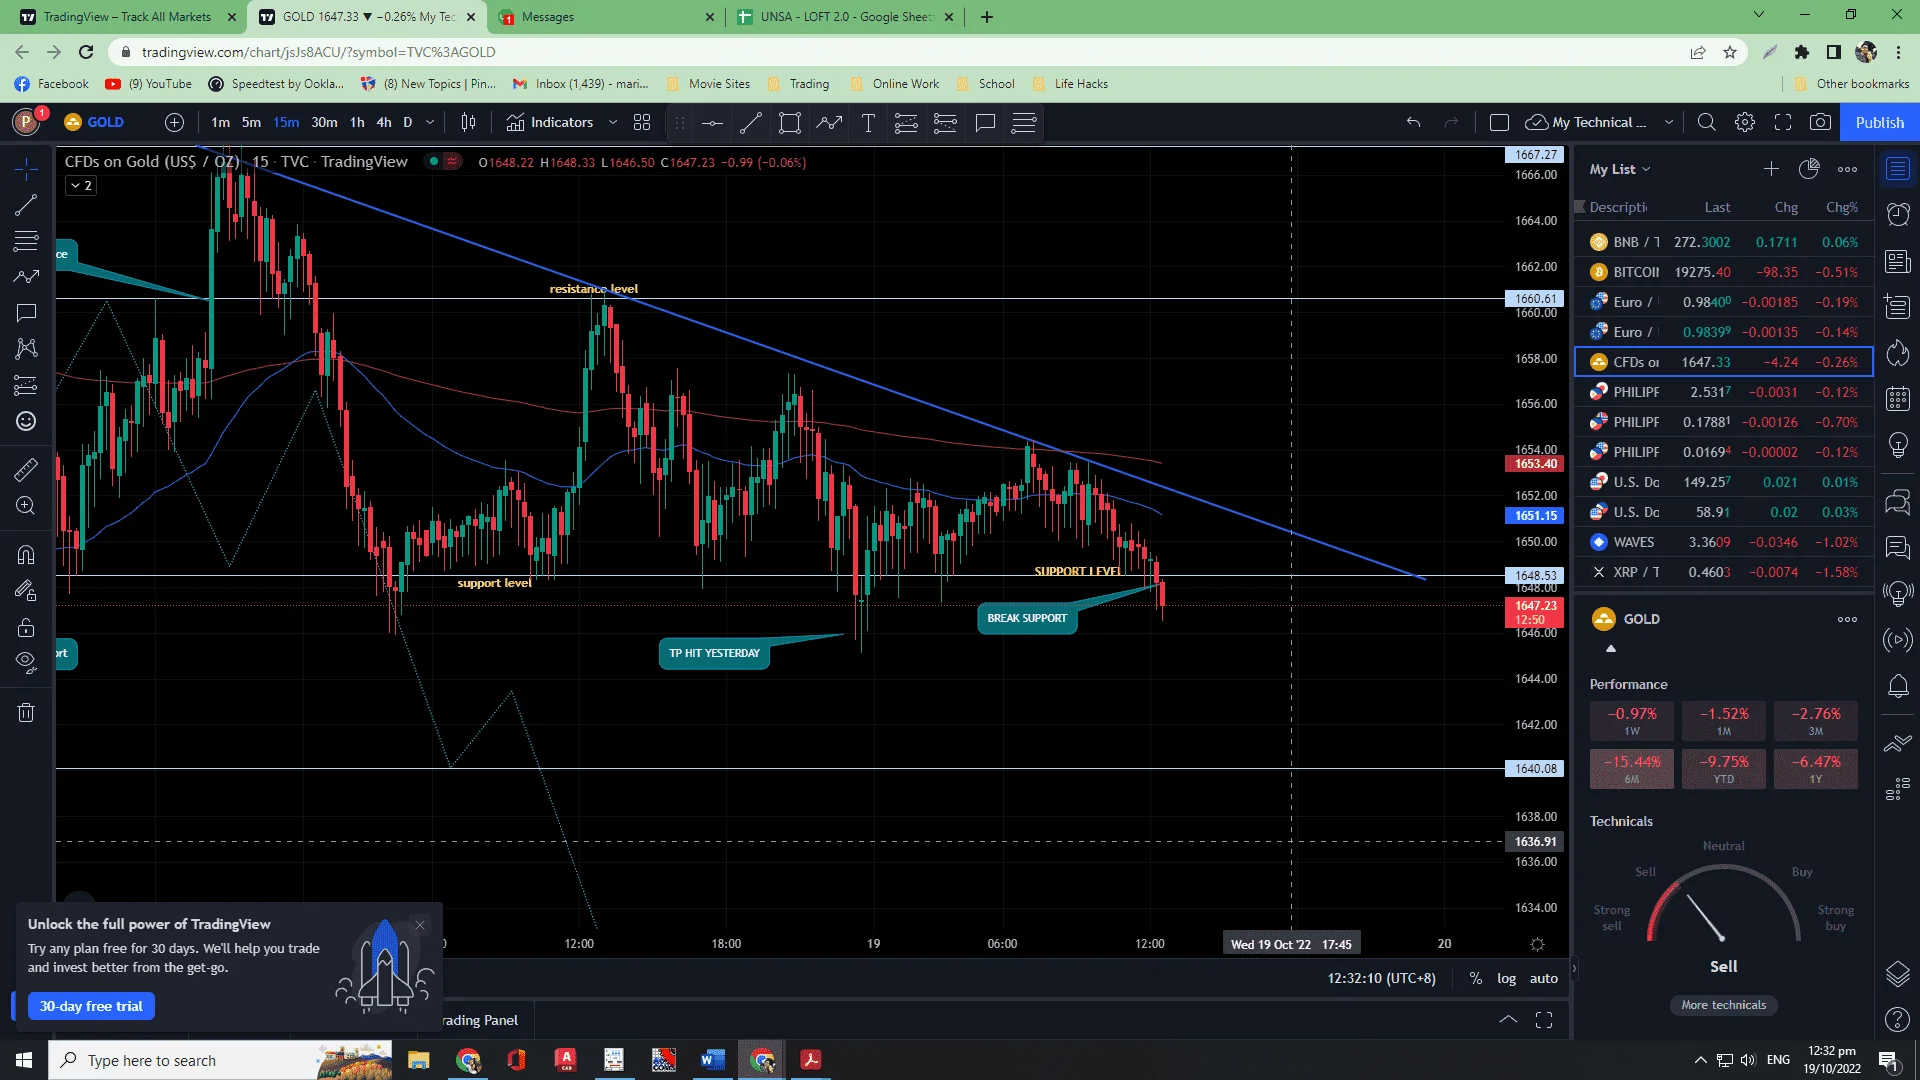Select rectangle shape in favorites toolbar

pos(790,123)
